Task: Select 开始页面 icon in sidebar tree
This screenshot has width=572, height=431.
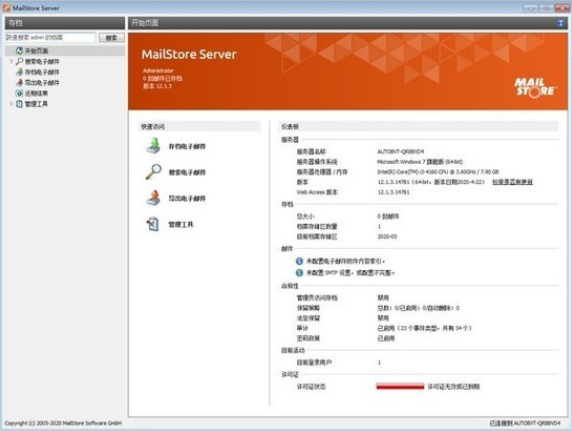Action: coord(19,51)
